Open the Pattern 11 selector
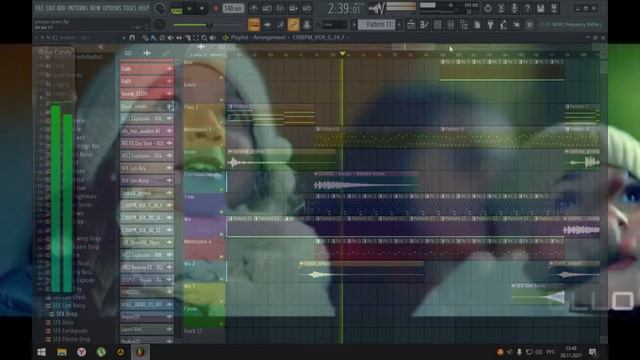 pos(376,25)
